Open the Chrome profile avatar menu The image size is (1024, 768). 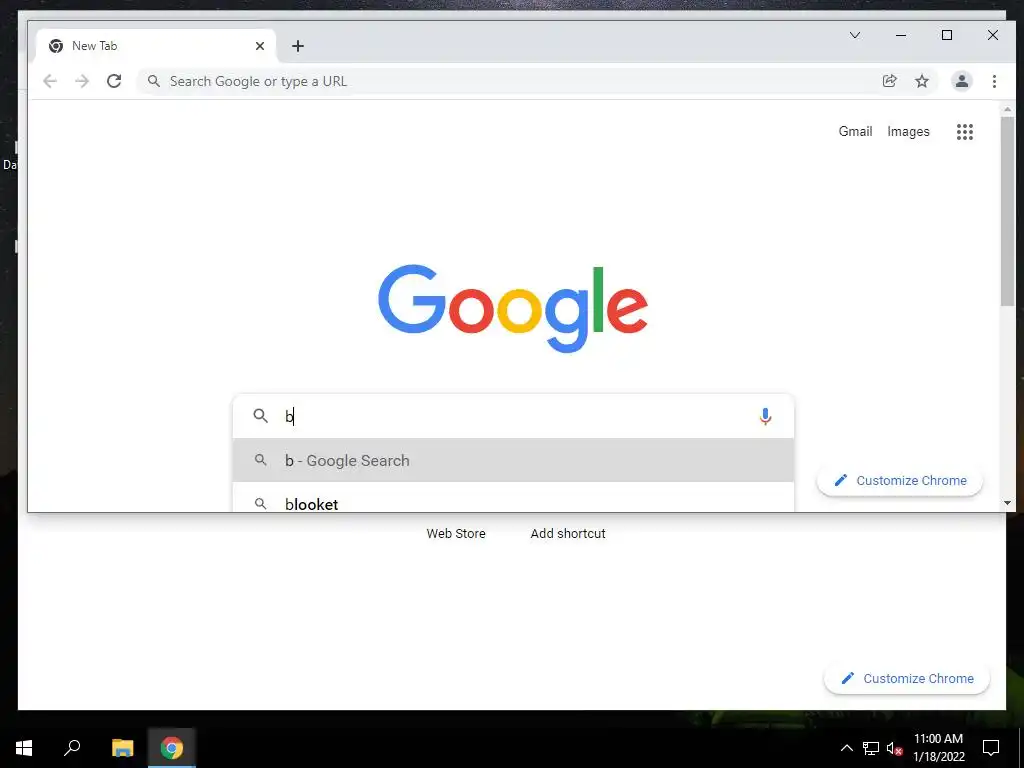961,81
